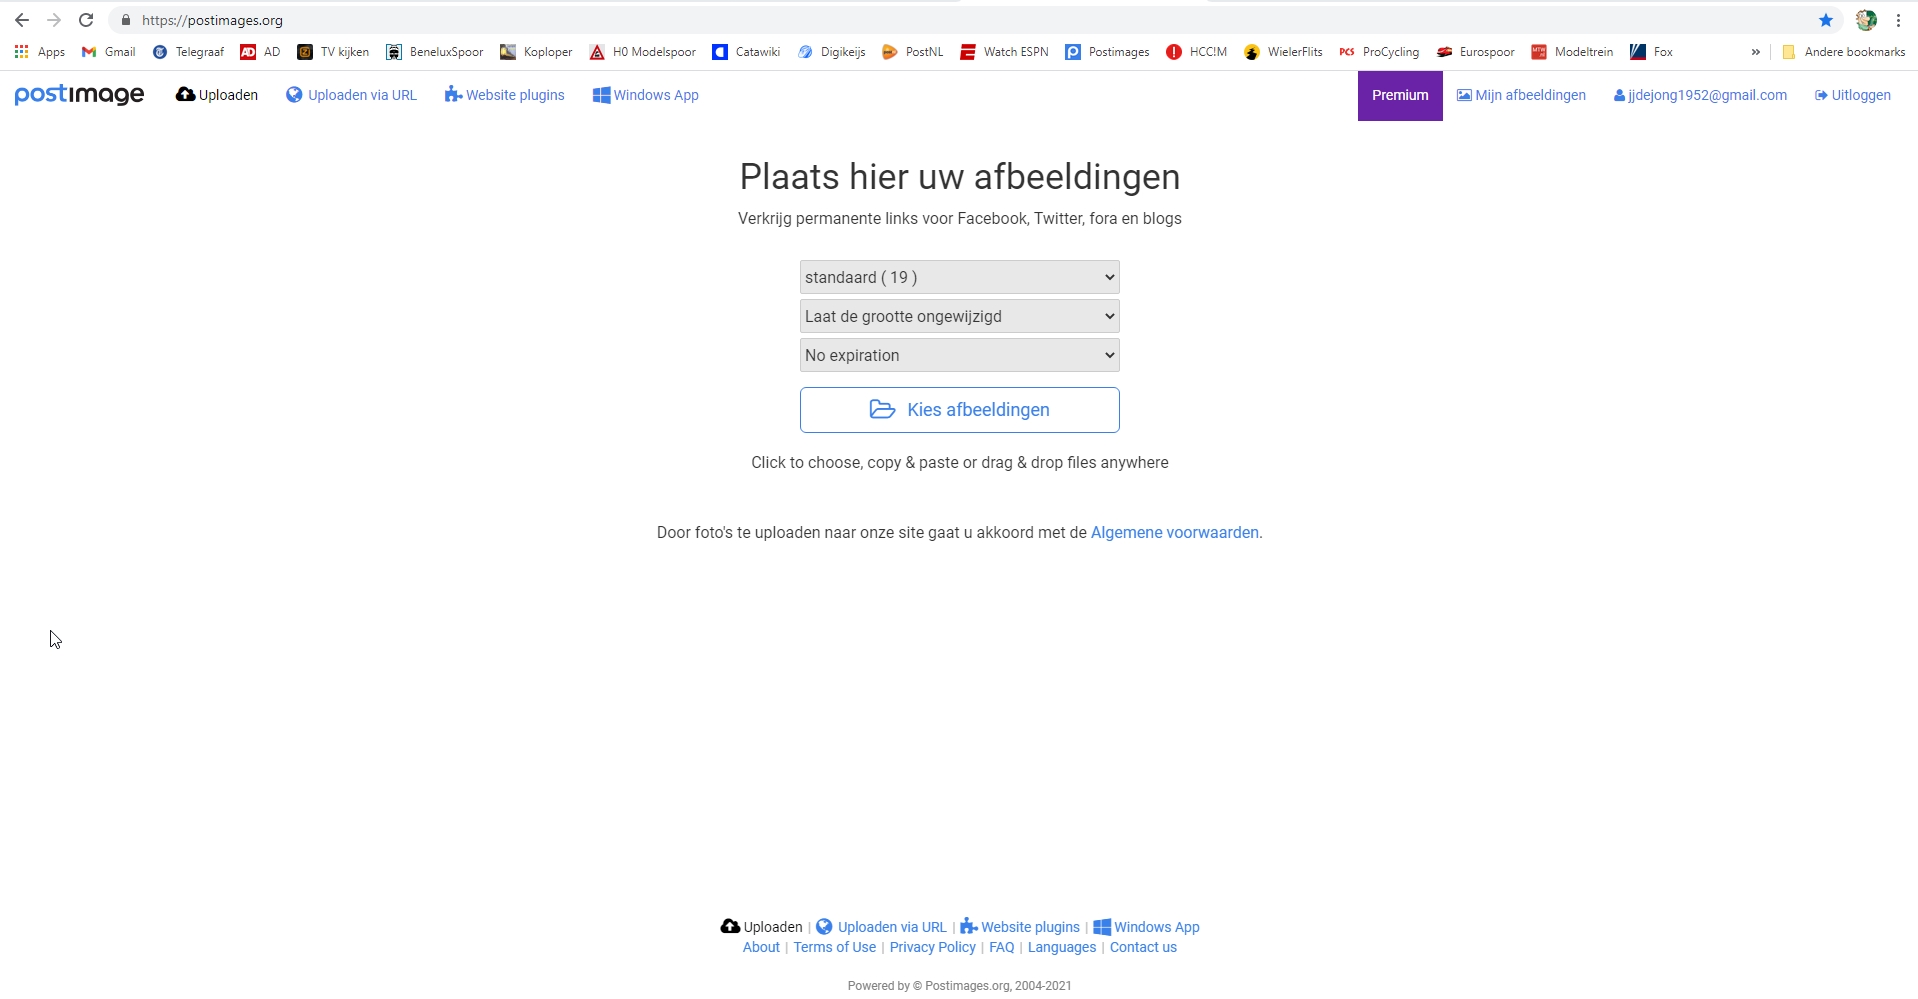Click the purple Premium button
Image resolution: width=1918 pixels, height=999 pixels.
pos(1400,95)
